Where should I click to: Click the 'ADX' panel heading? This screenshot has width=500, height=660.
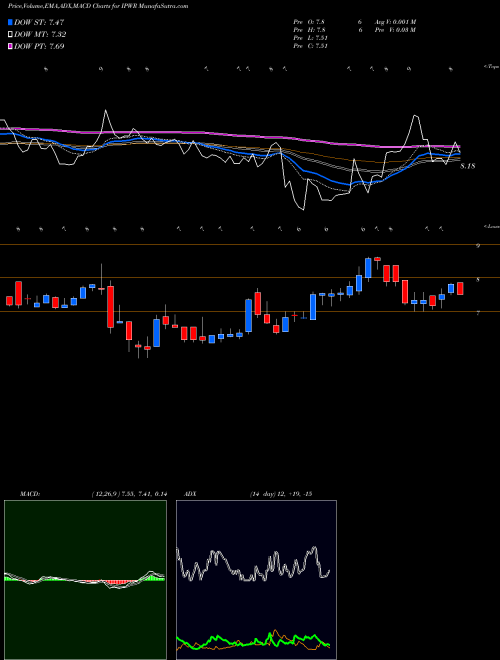click(191, 494)
